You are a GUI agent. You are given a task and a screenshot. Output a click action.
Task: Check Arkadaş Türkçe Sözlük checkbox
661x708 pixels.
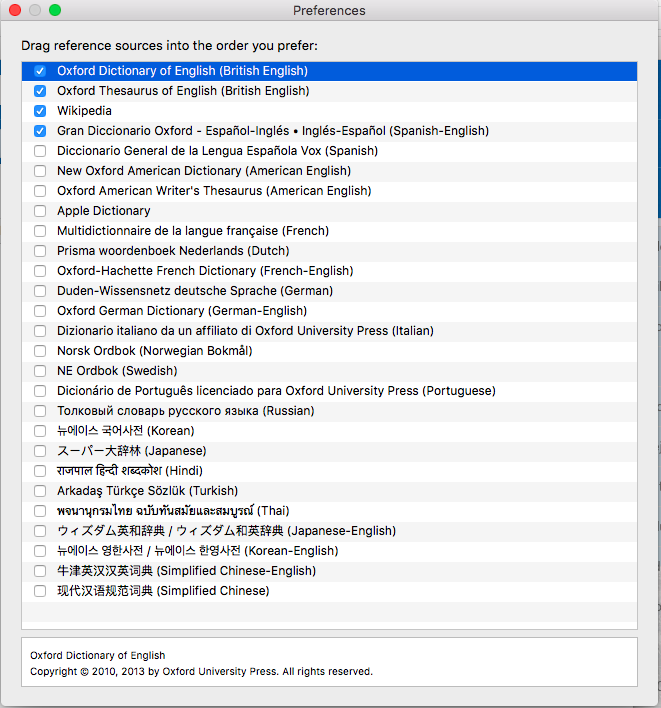pos(40,491)
